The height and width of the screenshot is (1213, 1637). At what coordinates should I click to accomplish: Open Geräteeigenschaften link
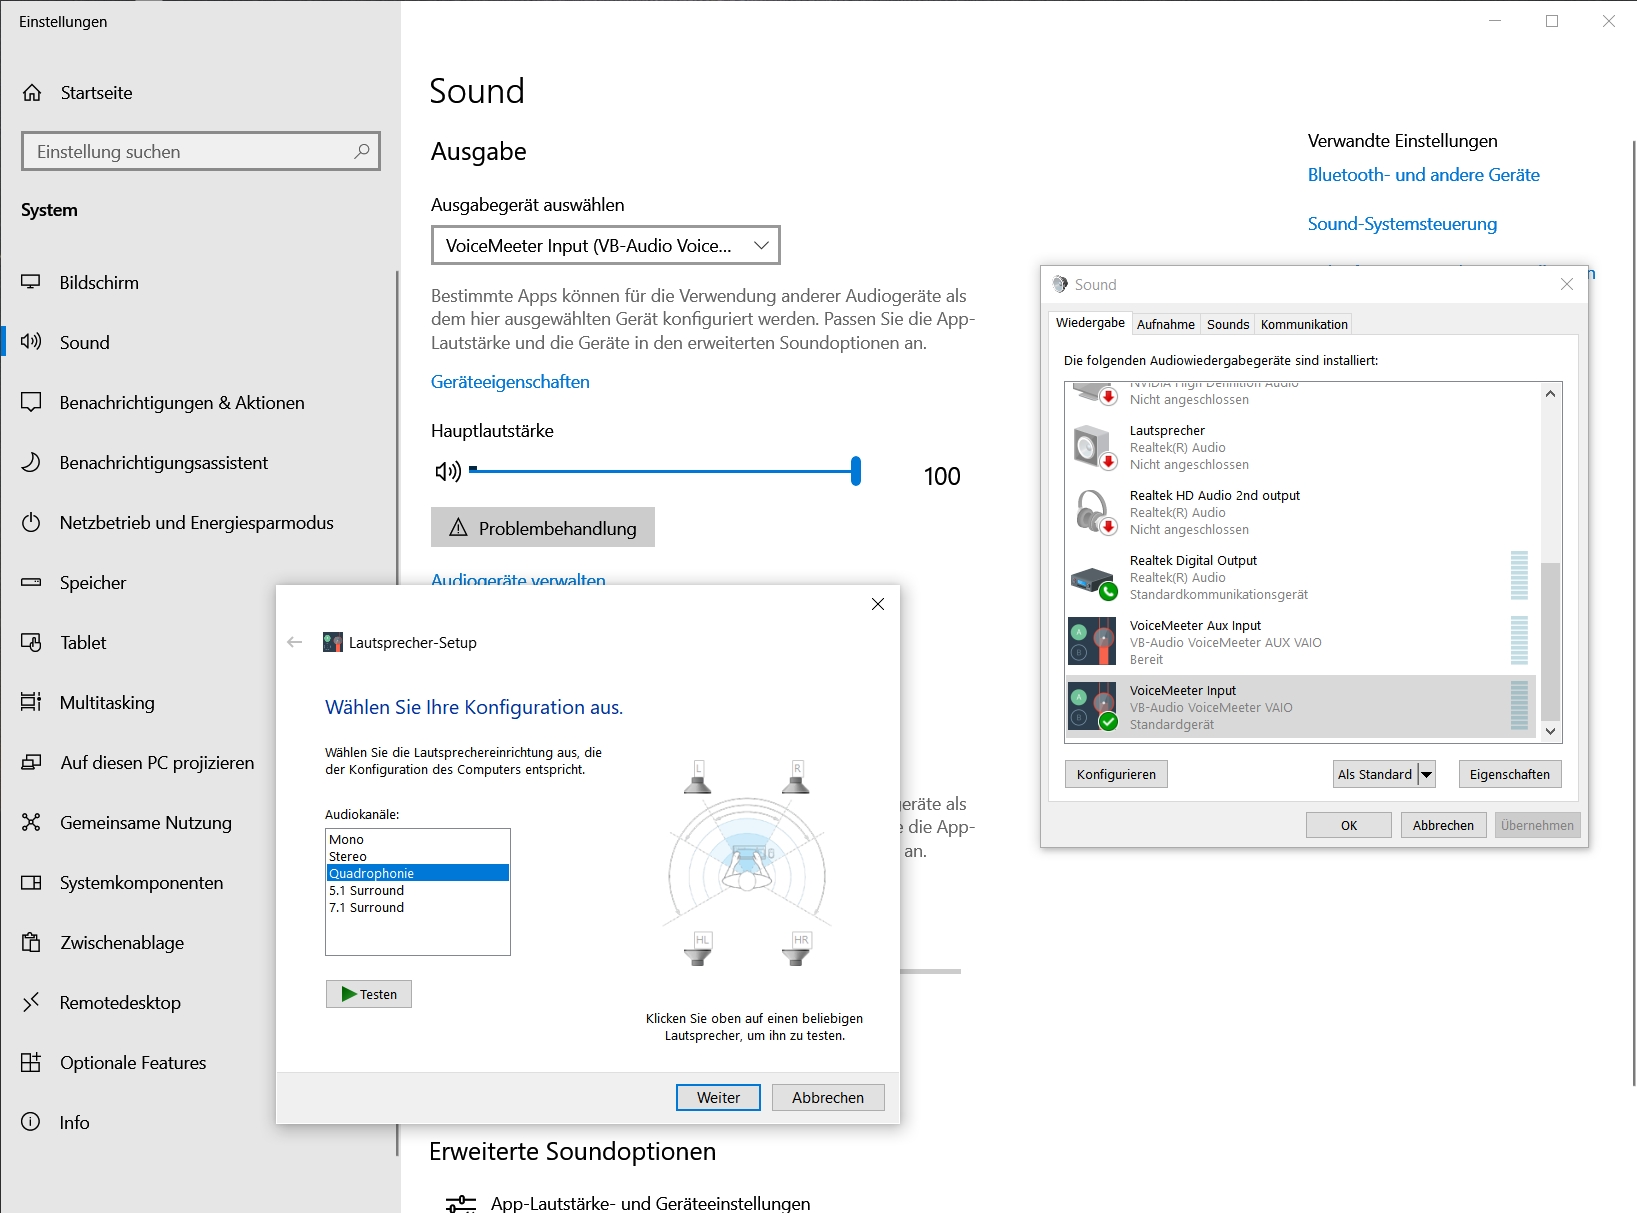[510, 382]
